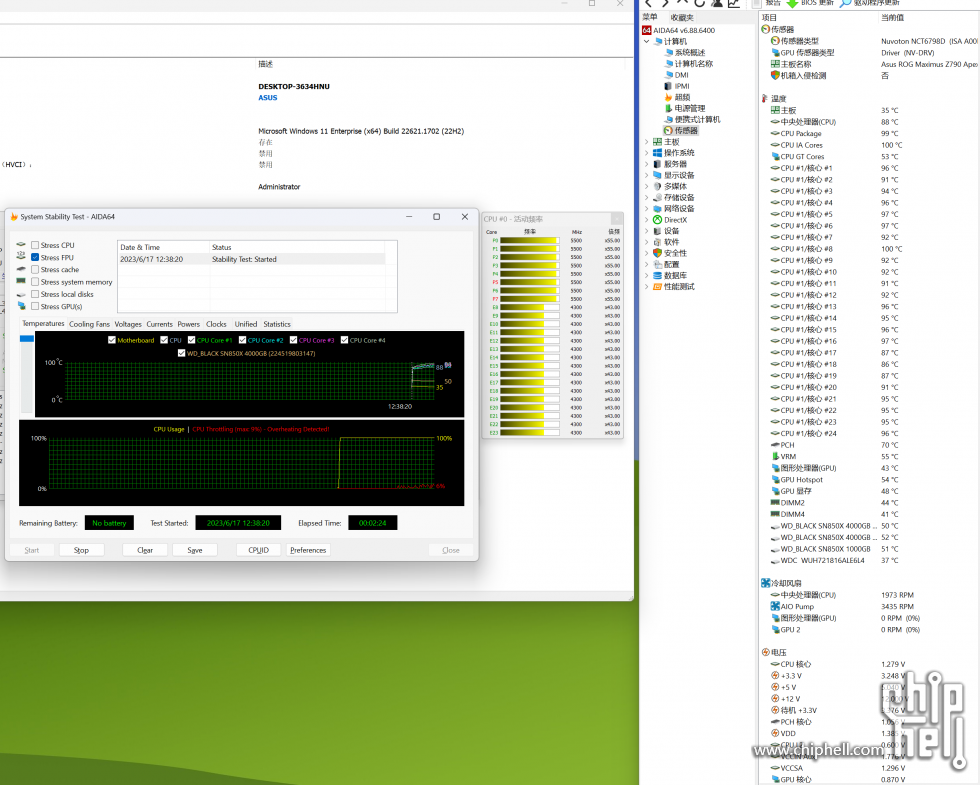This screenshot has width=980, height=785.
Task: Click the AIDA64 toolbar forward arrow
Action: point(666,3)
